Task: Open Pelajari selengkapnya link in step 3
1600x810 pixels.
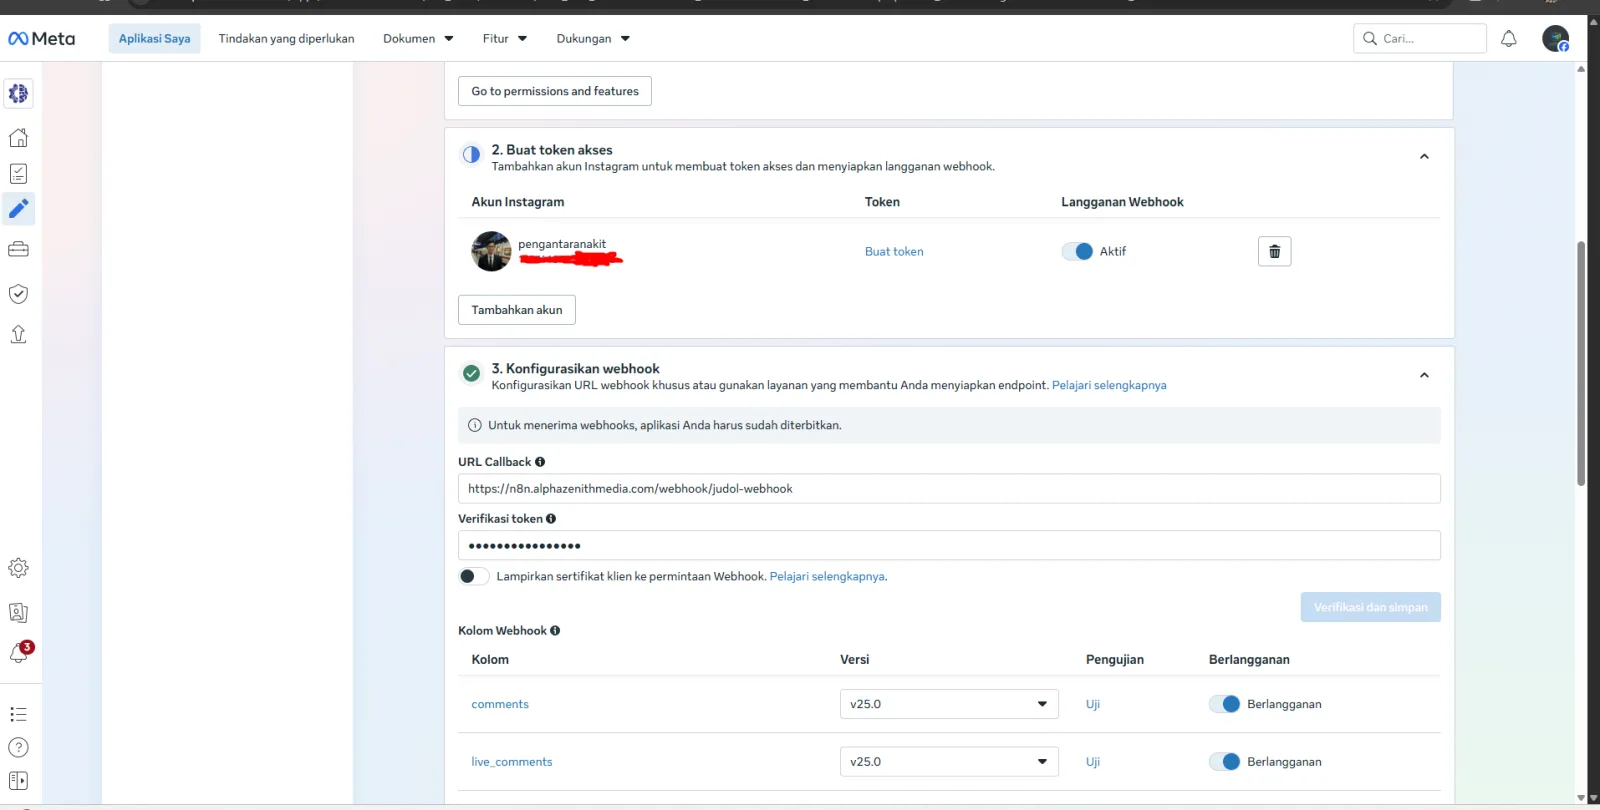Action: 1109,385
